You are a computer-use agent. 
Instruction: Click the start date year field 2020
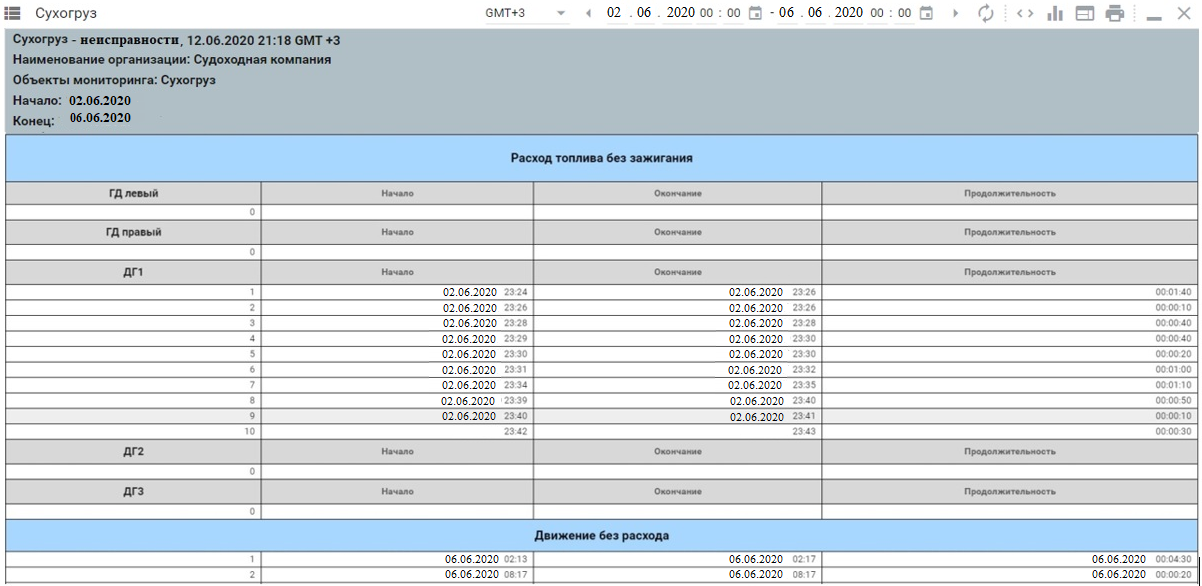680,13
